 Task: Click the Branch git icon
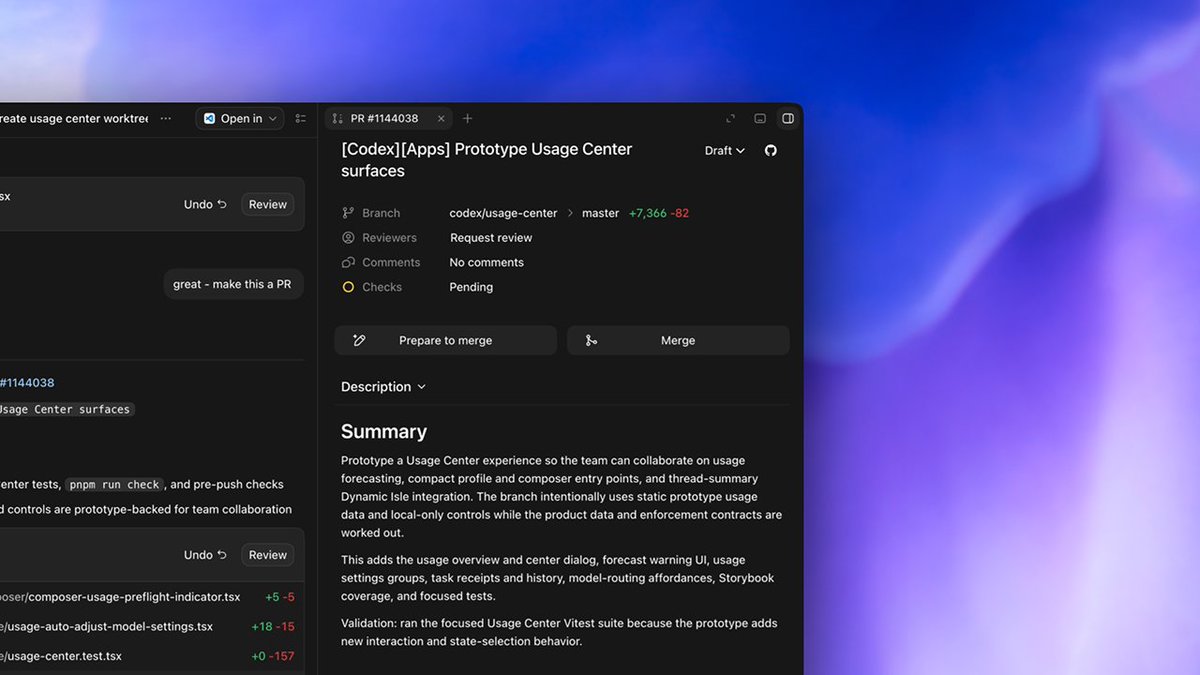coord(348,213)
